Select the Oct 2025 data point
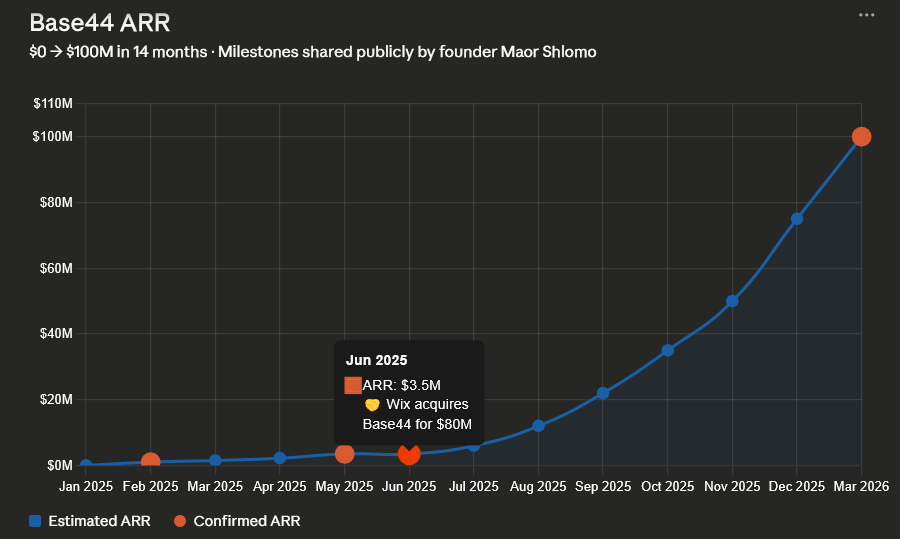This screenshot has height=539, width=900. 668,350
